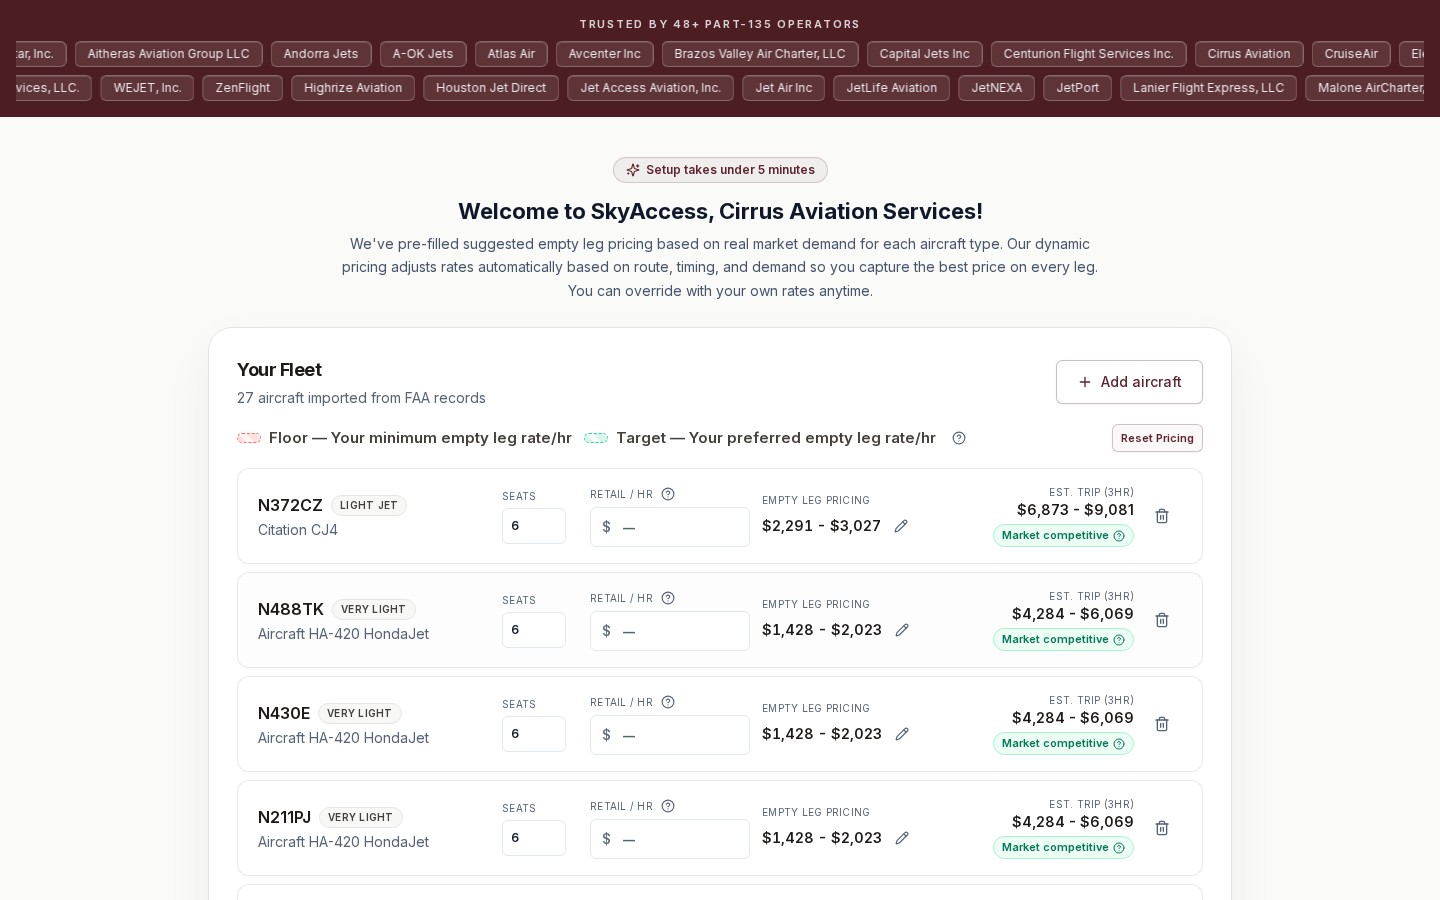The image size is (1440, 900).
Task: Click the plus icon inside Add aircraft
Action: pyautogui.click(x=1085, y=382)
